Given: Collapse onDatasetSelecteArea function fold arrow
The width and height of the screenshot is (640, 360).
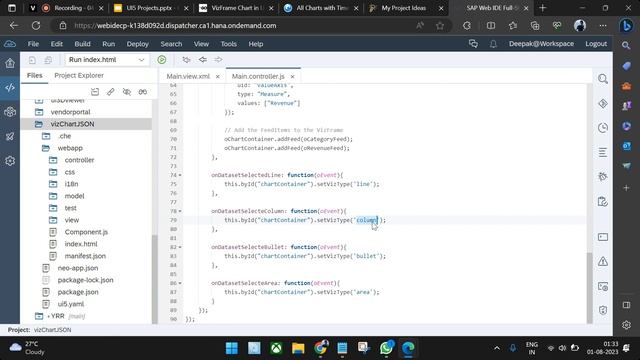Looking at the screenshot, I should [x=180, y=283].
